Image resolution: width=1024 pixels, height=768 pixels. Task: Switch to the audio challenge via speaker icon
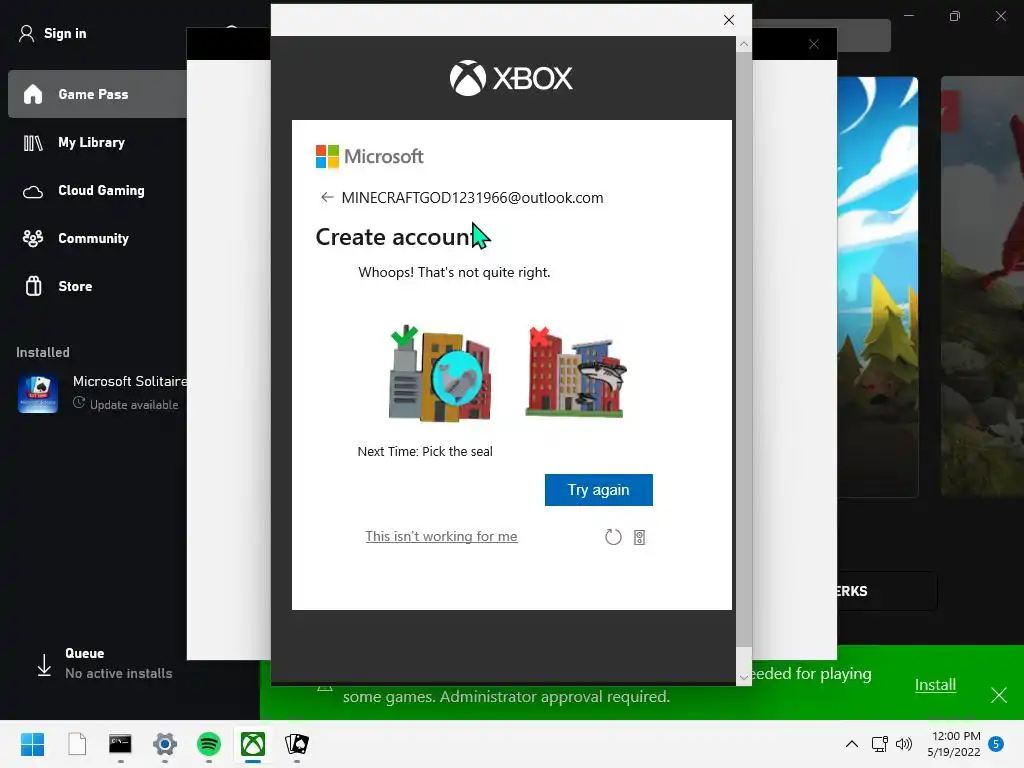coord(639,537)
